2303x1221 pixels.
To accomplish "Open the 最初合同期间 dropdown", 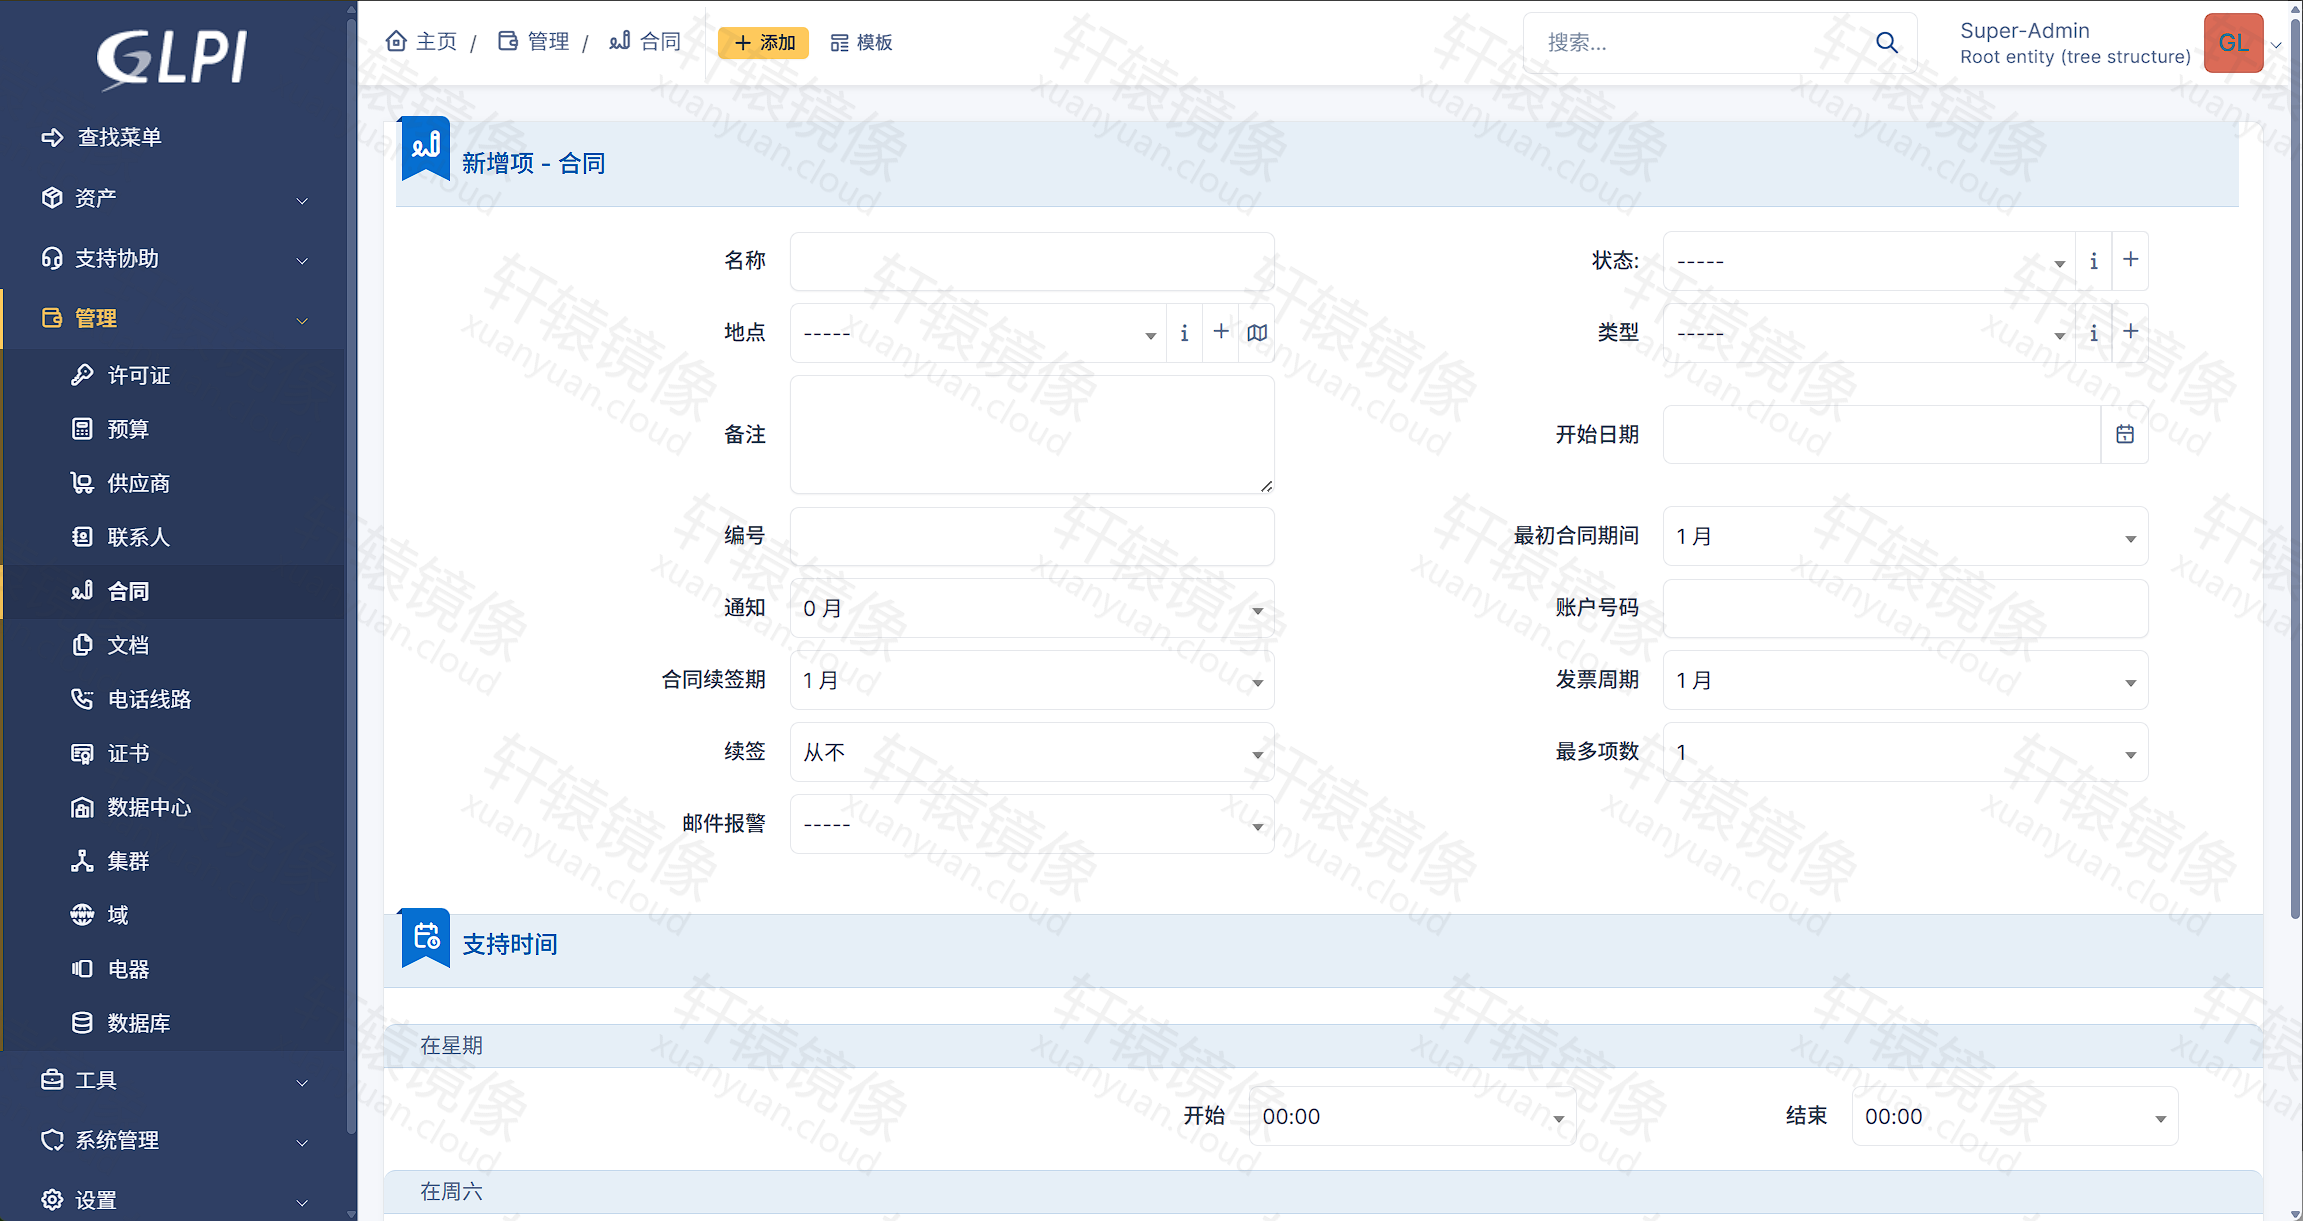I will click(x=1905, y=536).
